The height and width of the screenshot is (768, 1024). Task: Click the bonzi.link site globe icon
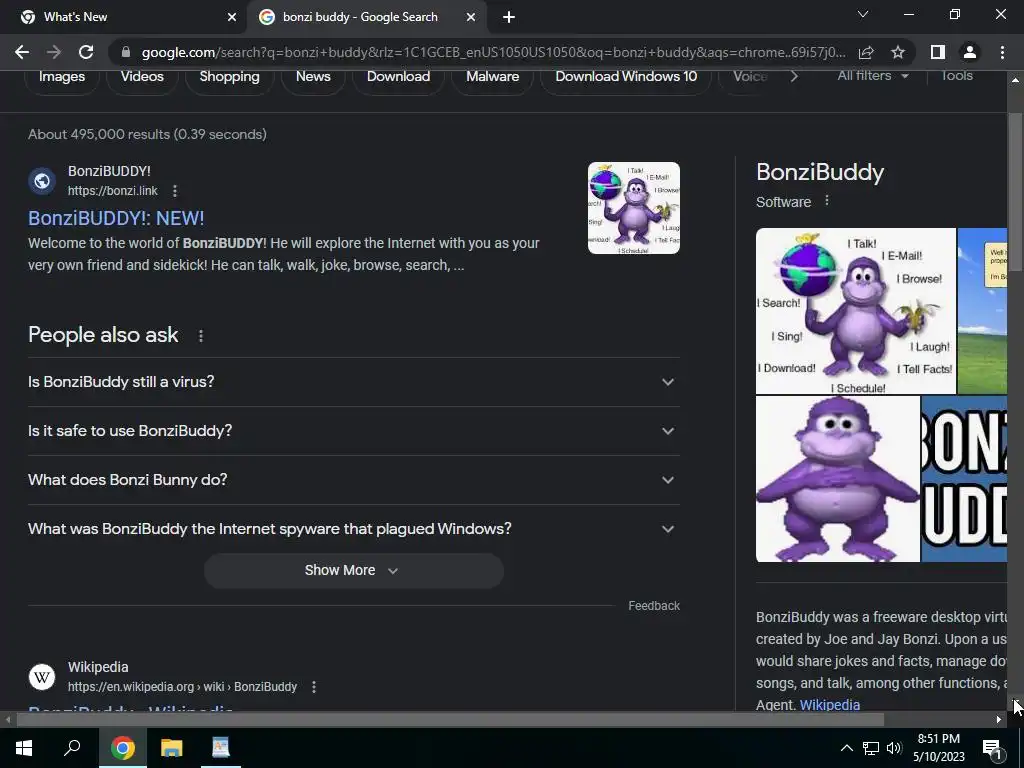[42, 181]
